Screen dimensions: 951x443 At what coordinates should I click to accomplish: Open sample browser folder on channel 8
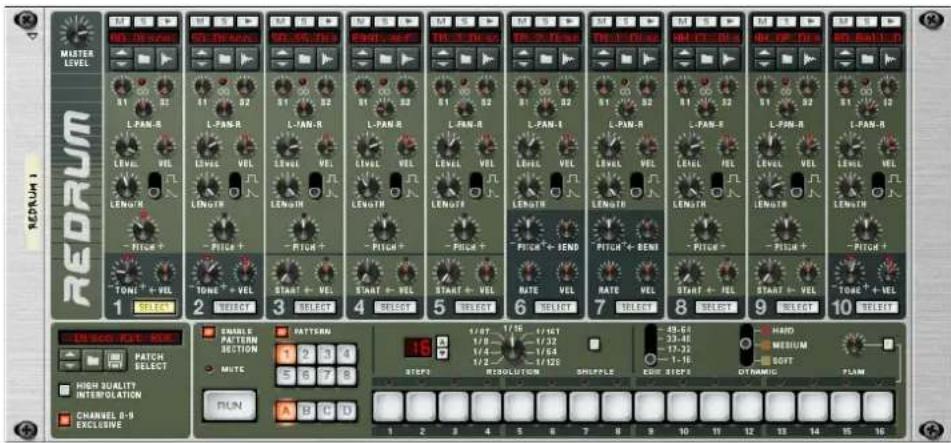point(706,59)
